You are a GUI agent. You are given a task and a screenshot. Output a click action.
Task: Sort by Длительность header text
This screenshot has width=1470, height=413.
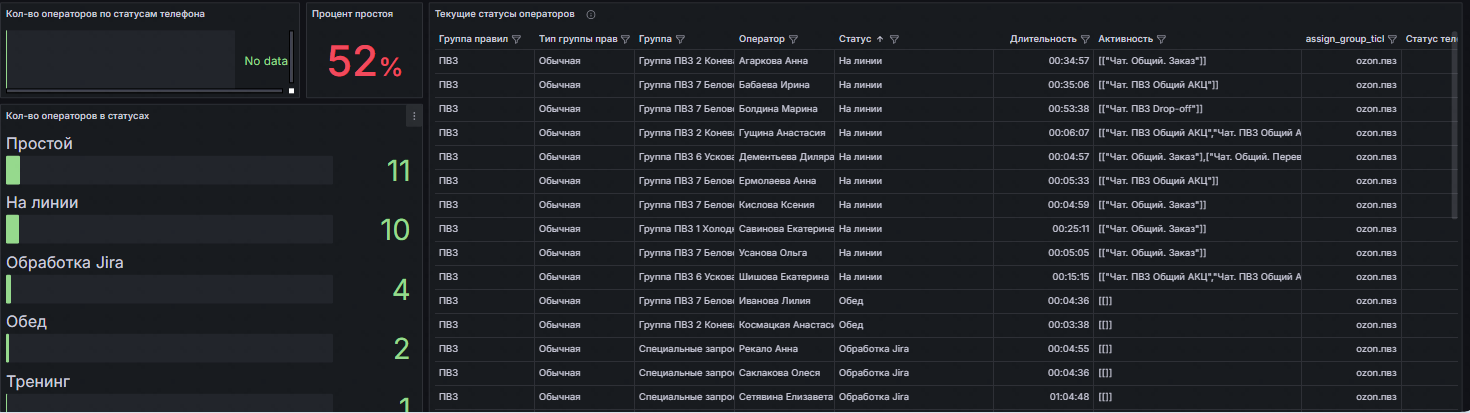tap(1043, 40)
